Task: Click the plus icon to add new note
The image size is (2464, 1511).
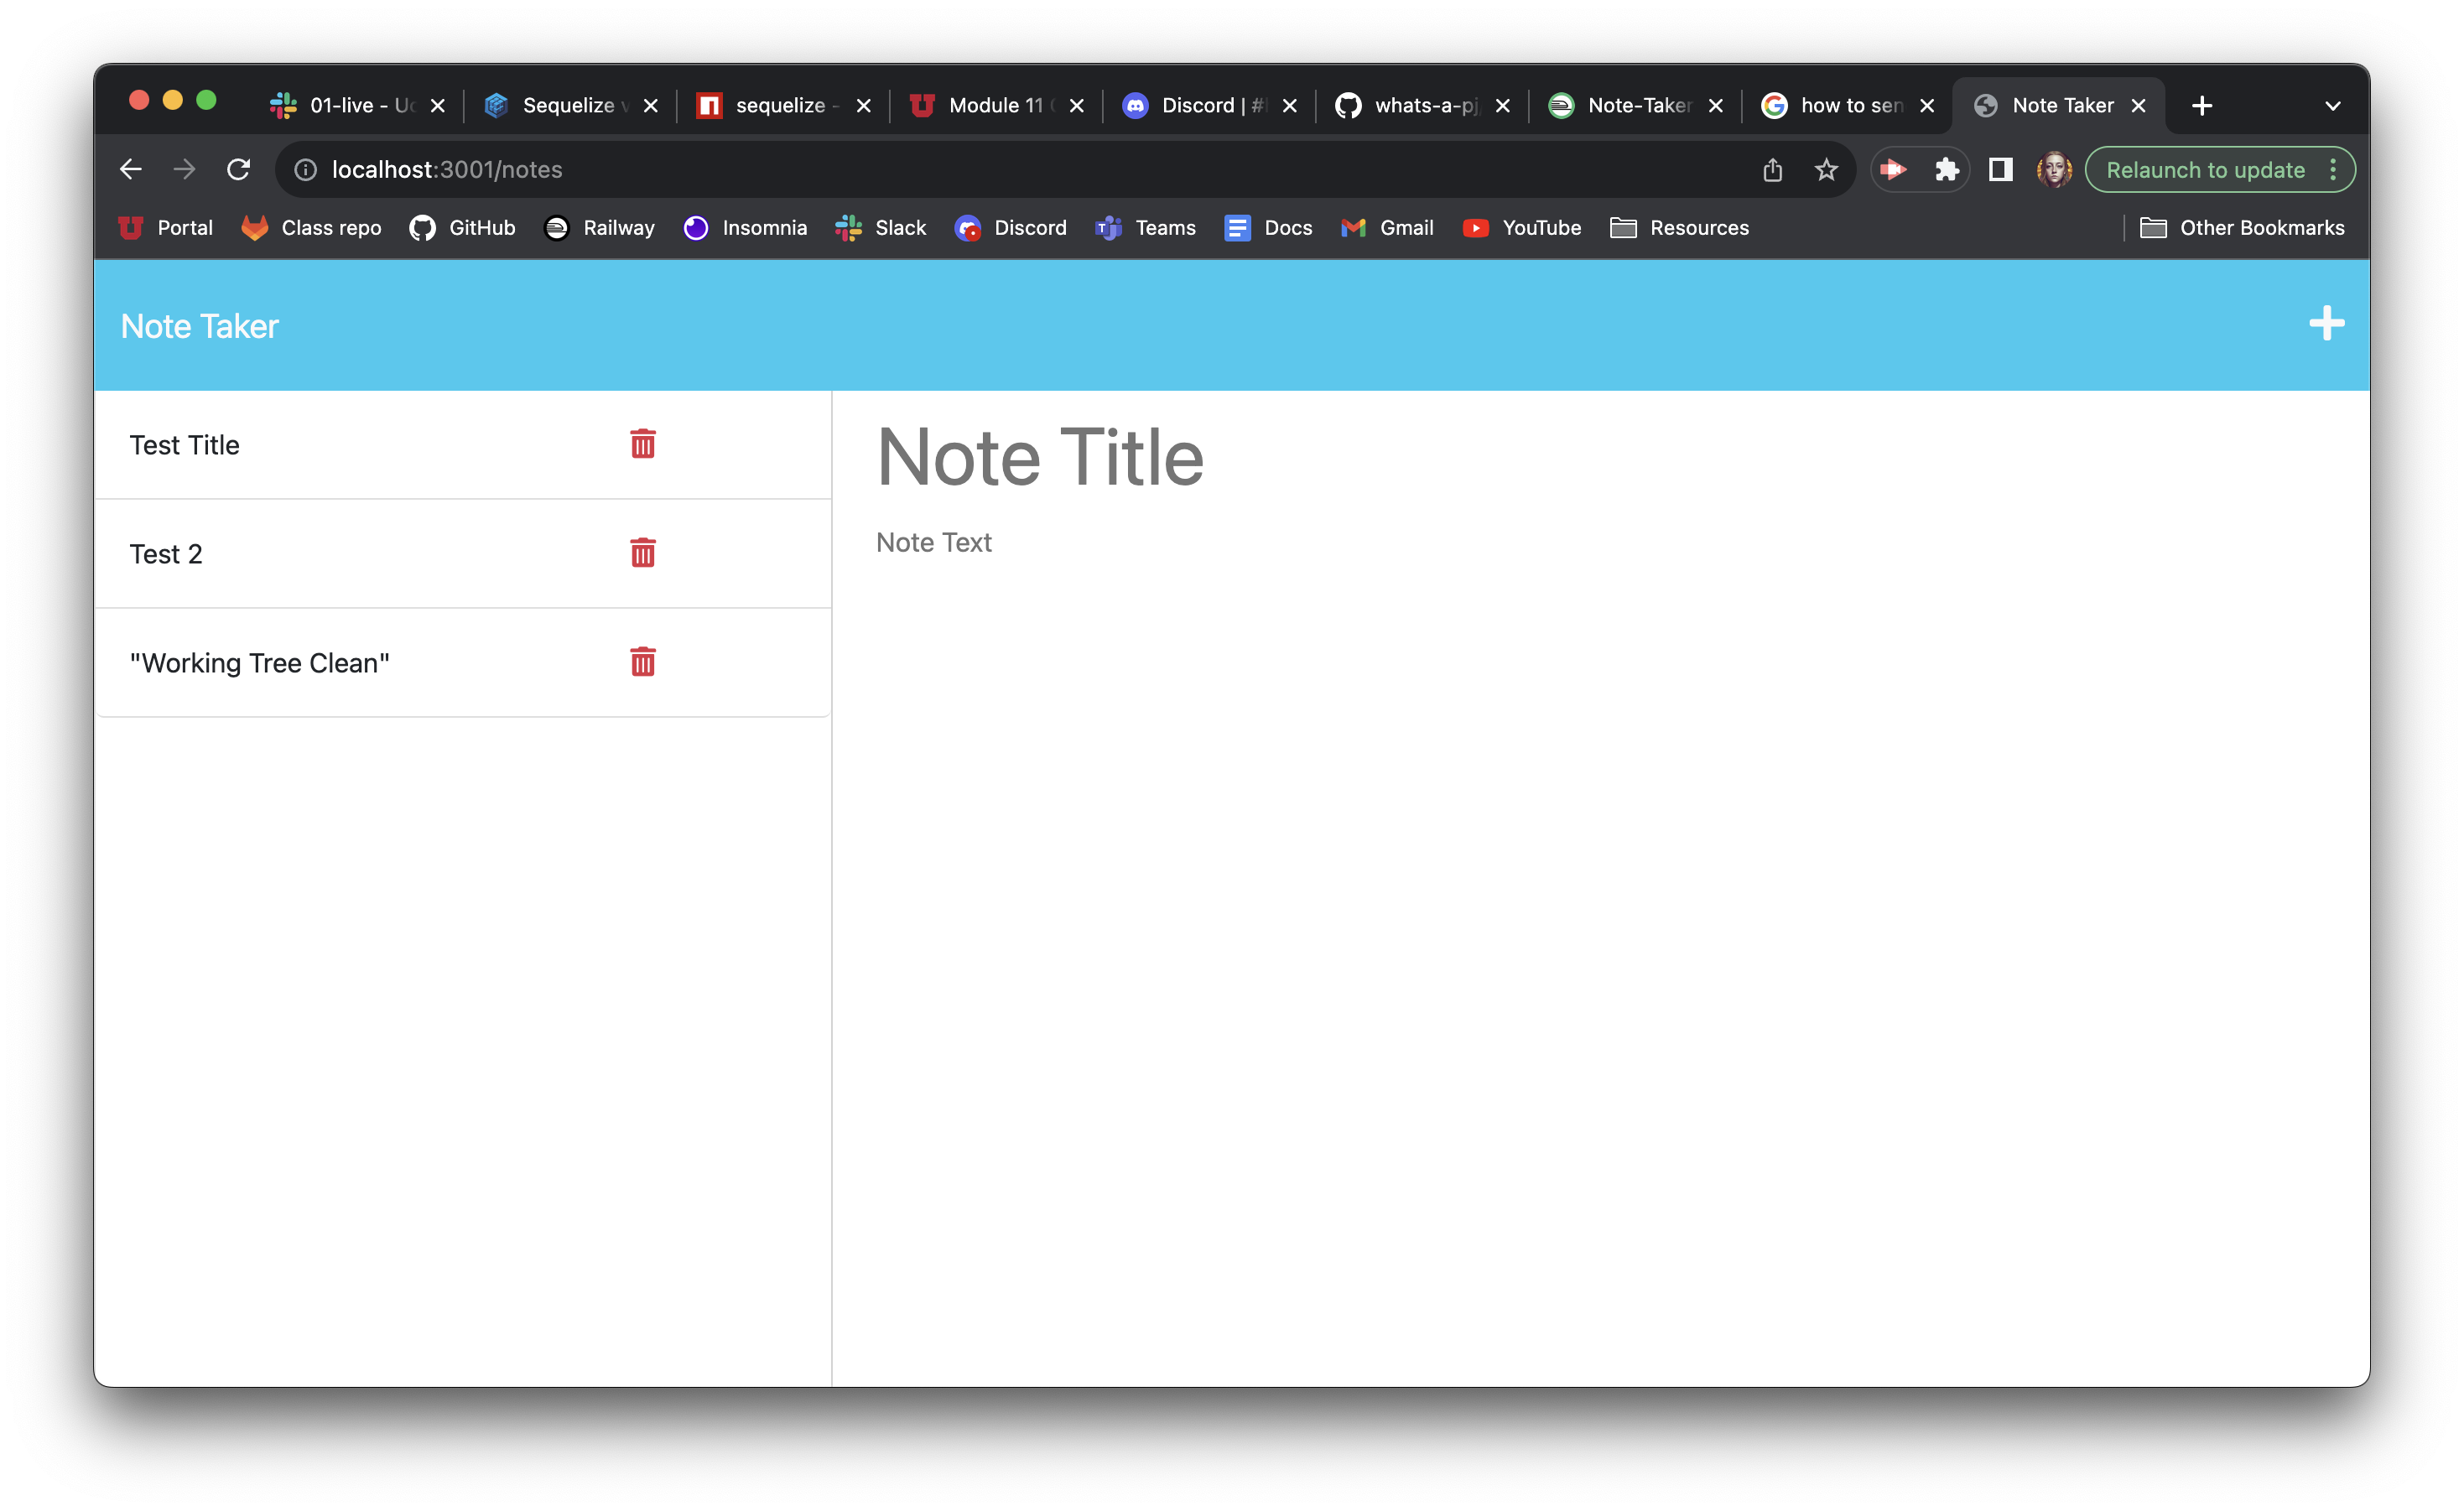Action: pyautogui.click(x=2328, y=324)
